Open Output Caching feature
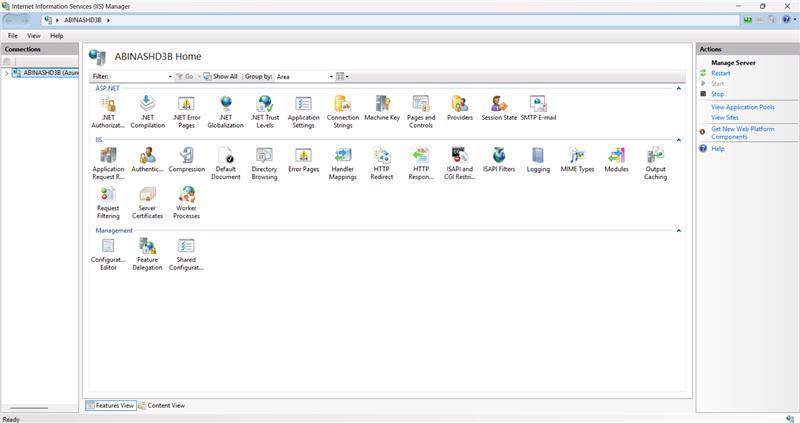This screenshot has height=423, width=800. coord(656,163)
